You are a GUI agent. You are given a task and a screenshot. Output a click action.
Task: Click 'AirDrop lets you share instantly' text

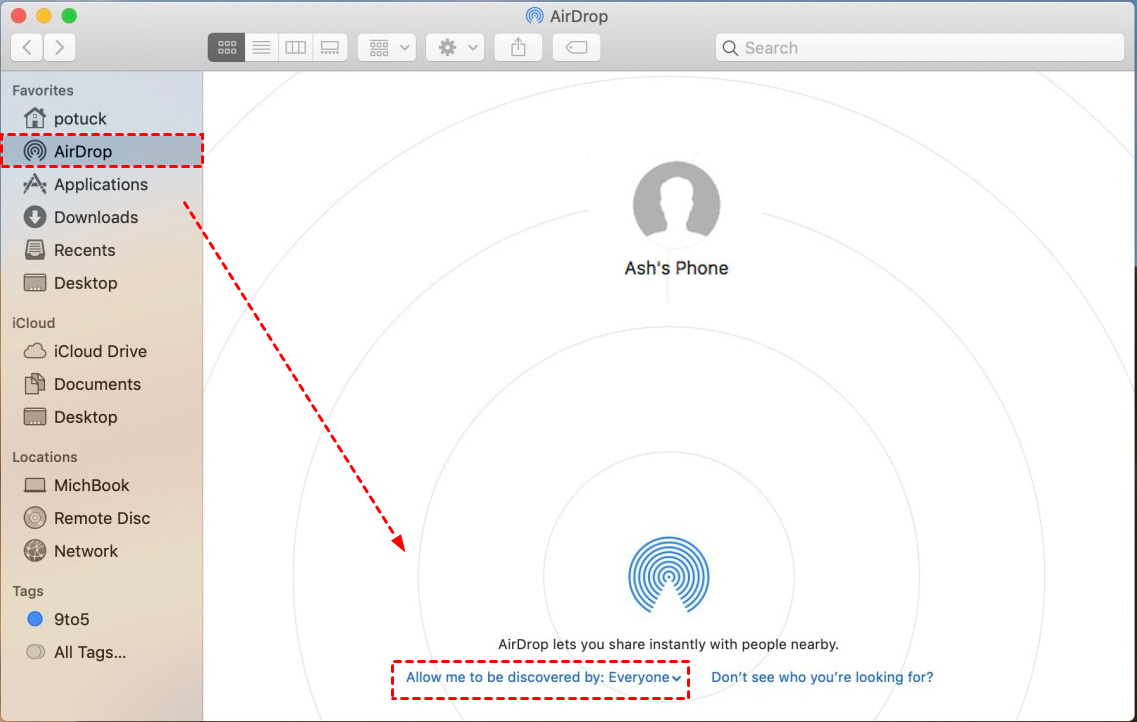[668, 644]
